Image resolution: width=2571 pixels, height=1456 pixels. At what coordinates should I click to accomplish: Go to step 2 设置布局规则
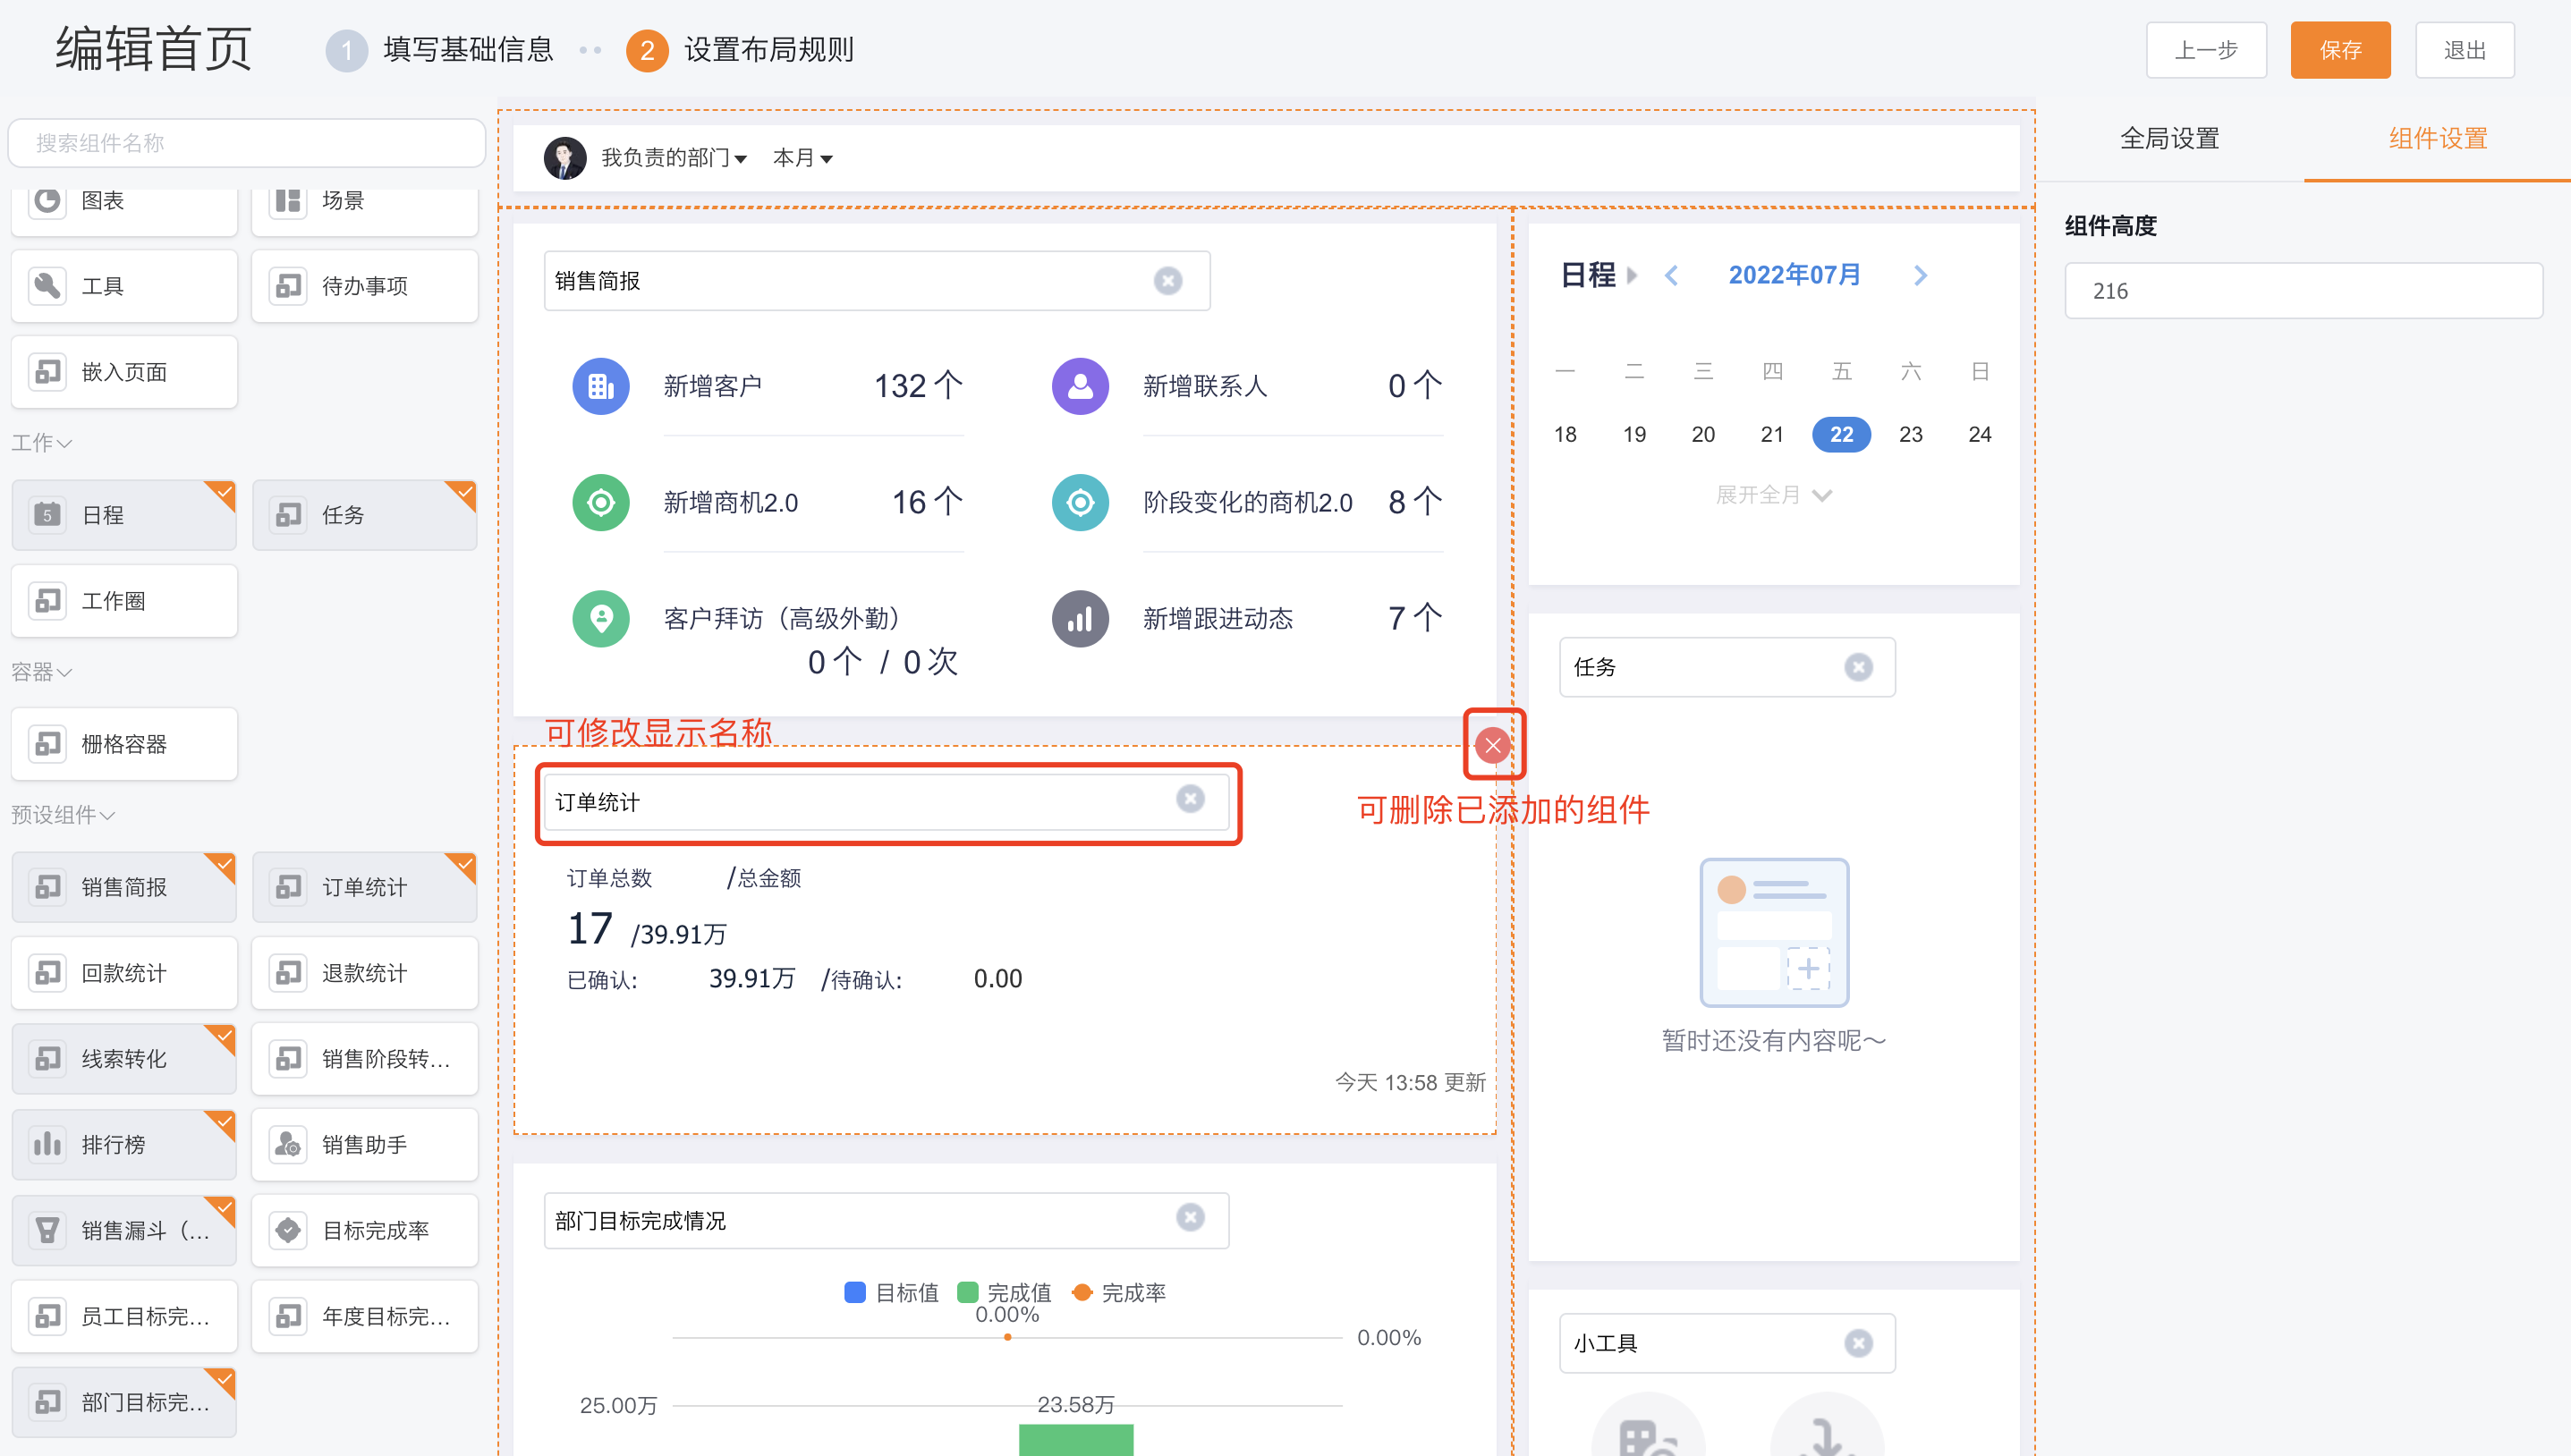click(740, 50)
